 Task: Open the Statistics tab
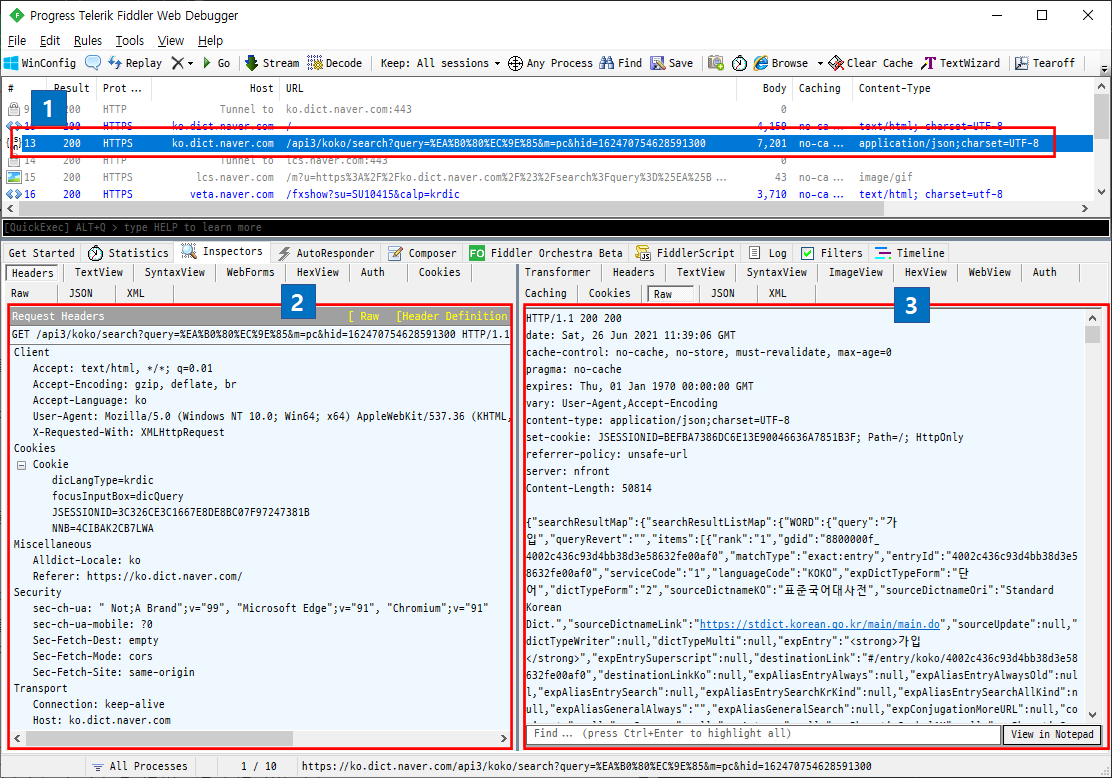(x=128, y=253)
